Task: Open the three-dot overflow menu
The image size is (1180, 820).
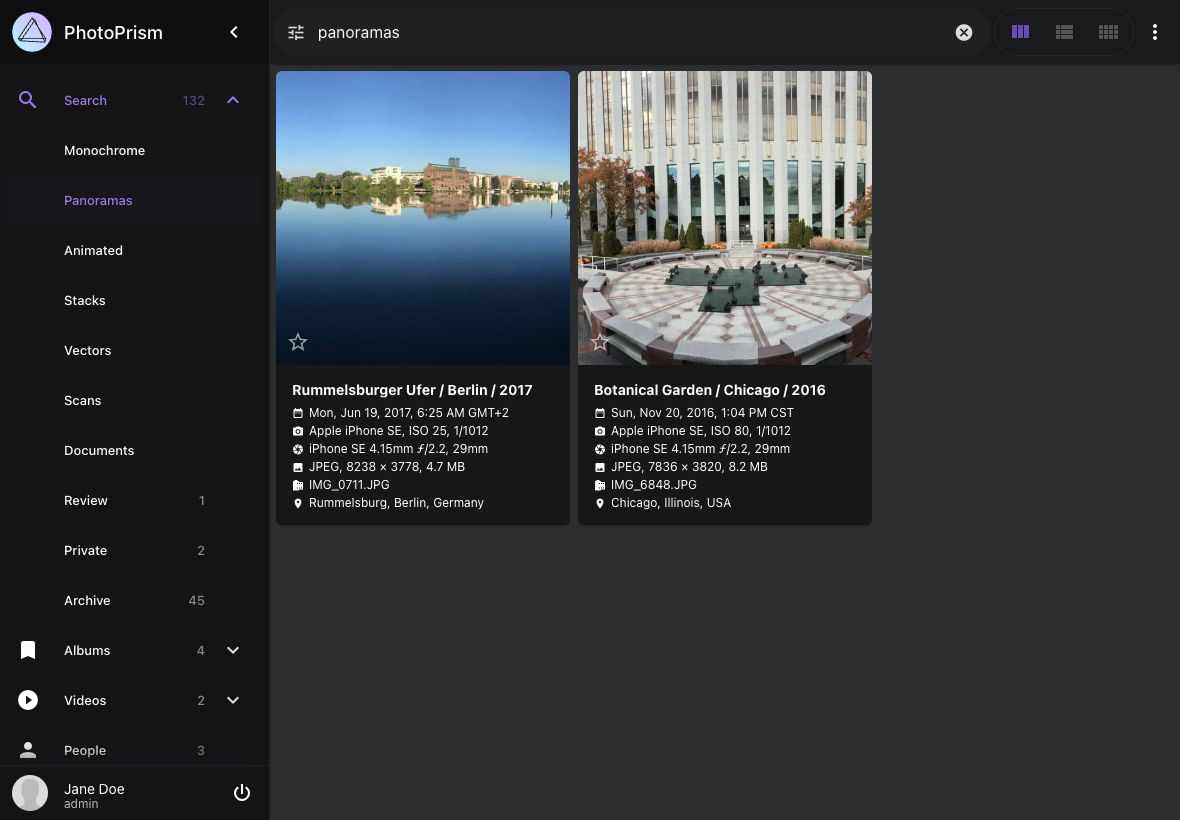Action: coord(1155,32)
